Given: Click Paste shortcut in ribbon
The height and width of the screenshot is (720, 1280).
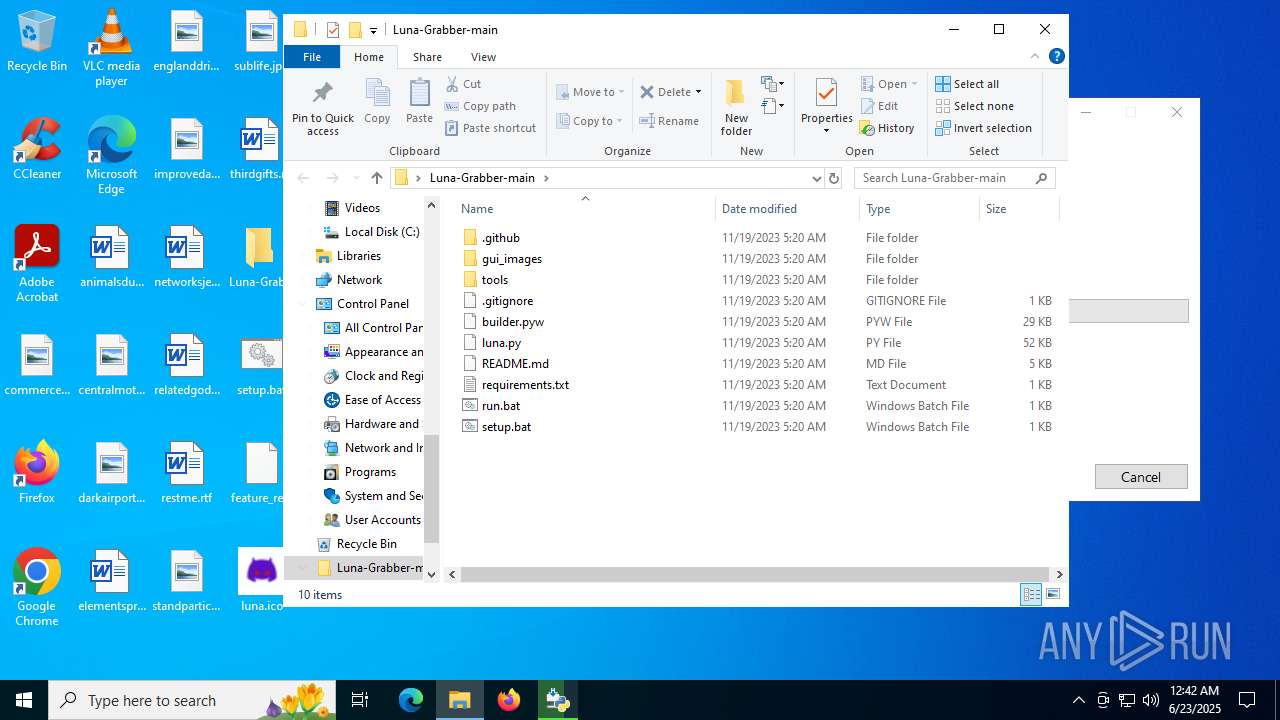Looking at the screenshot, I should point(490,128).
